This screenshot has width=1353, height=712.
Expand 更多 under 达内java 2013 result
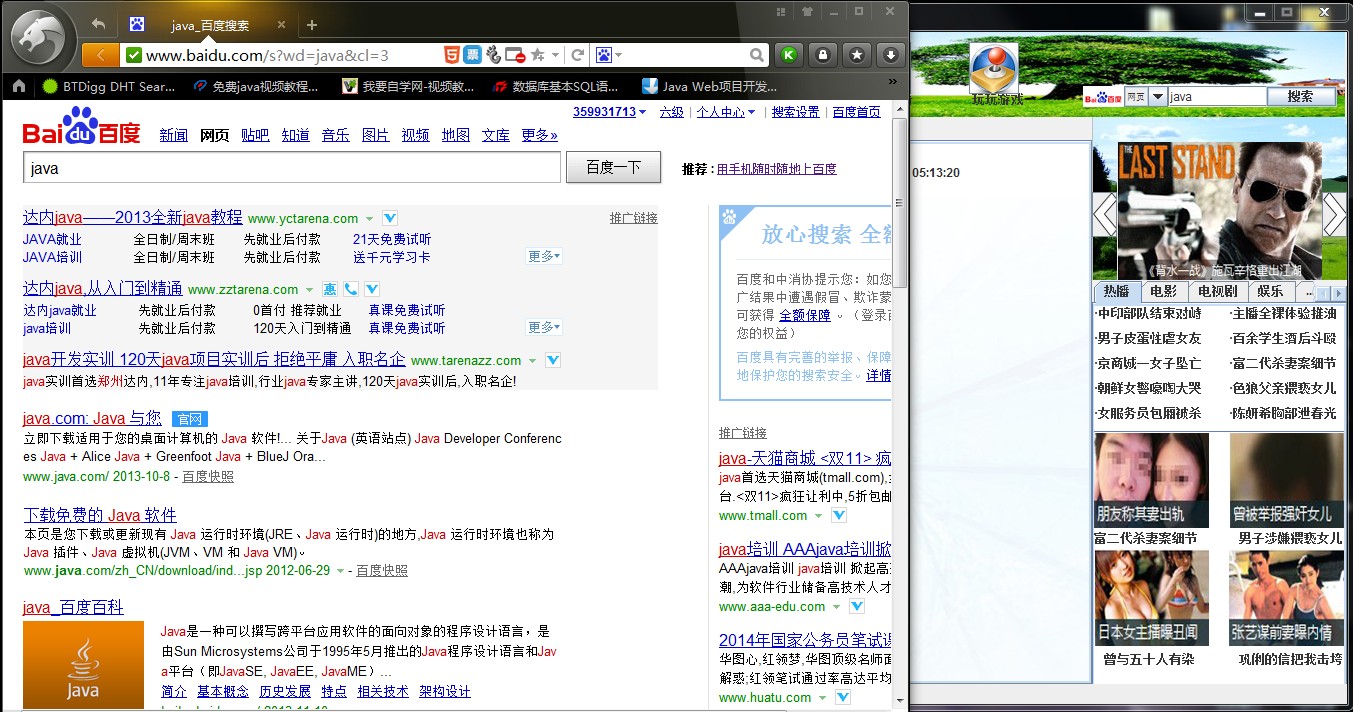tap(544, 257)
